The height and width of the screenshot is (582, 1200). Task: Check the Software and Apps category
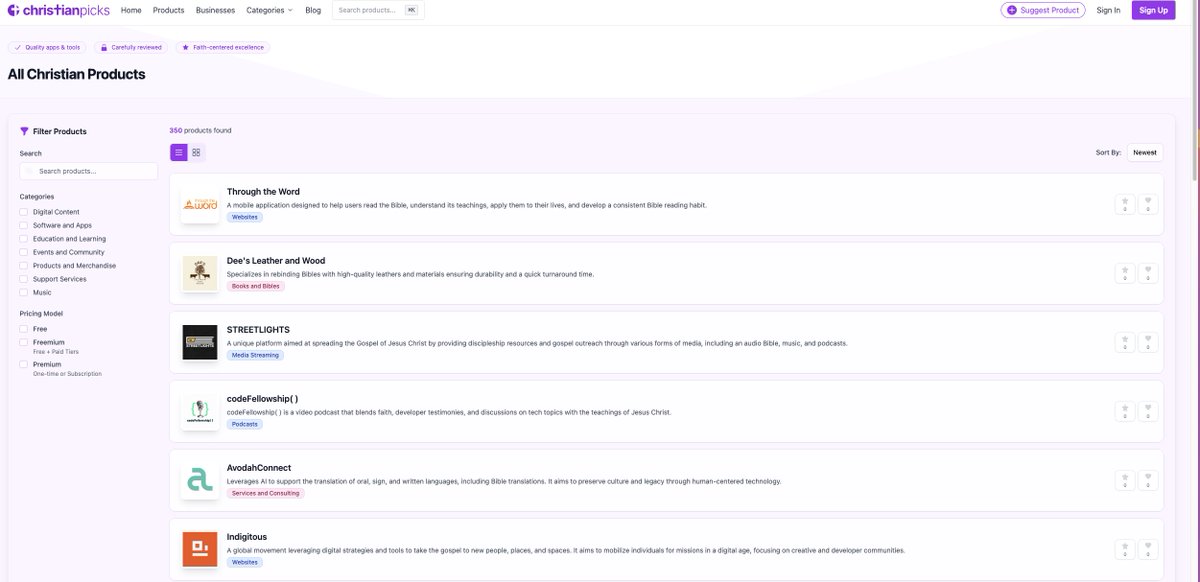pyautogui.click(x=24, y=225)
